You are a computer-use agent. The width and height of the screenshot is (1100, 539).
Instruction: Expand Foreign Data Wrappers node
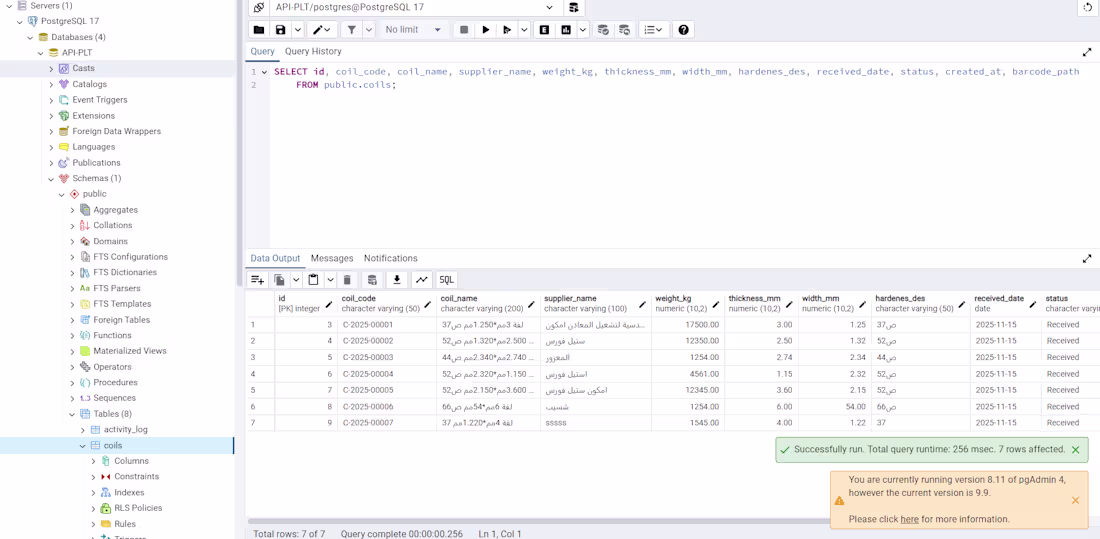51,131
